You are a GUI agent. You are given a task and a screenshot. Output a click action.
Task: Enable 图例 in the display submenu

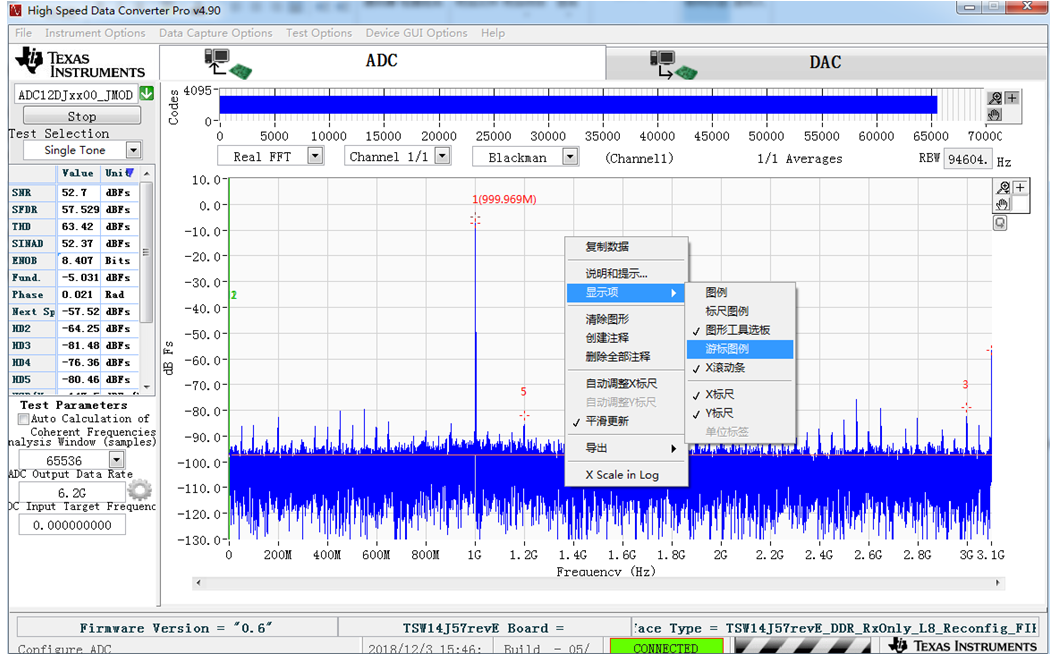click(x=740, y=293)
